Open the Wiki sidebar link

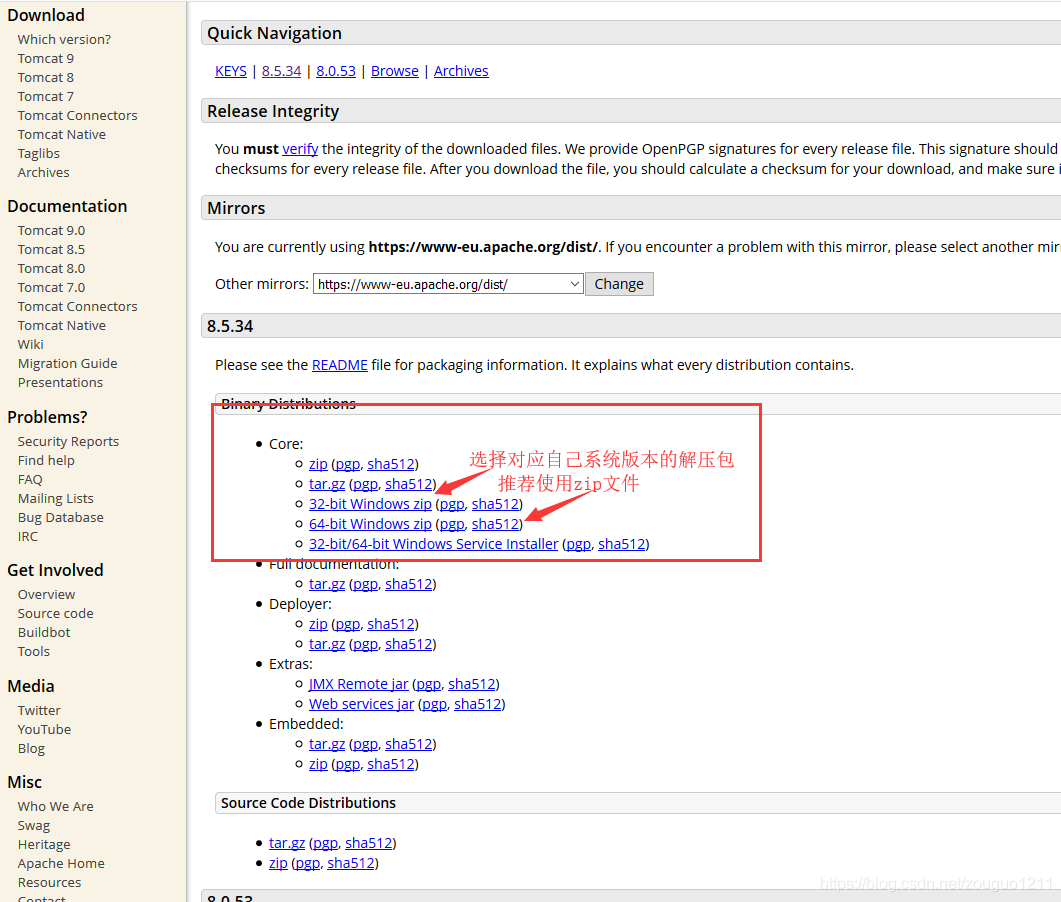pyautogui.click(x=30, y=344)
